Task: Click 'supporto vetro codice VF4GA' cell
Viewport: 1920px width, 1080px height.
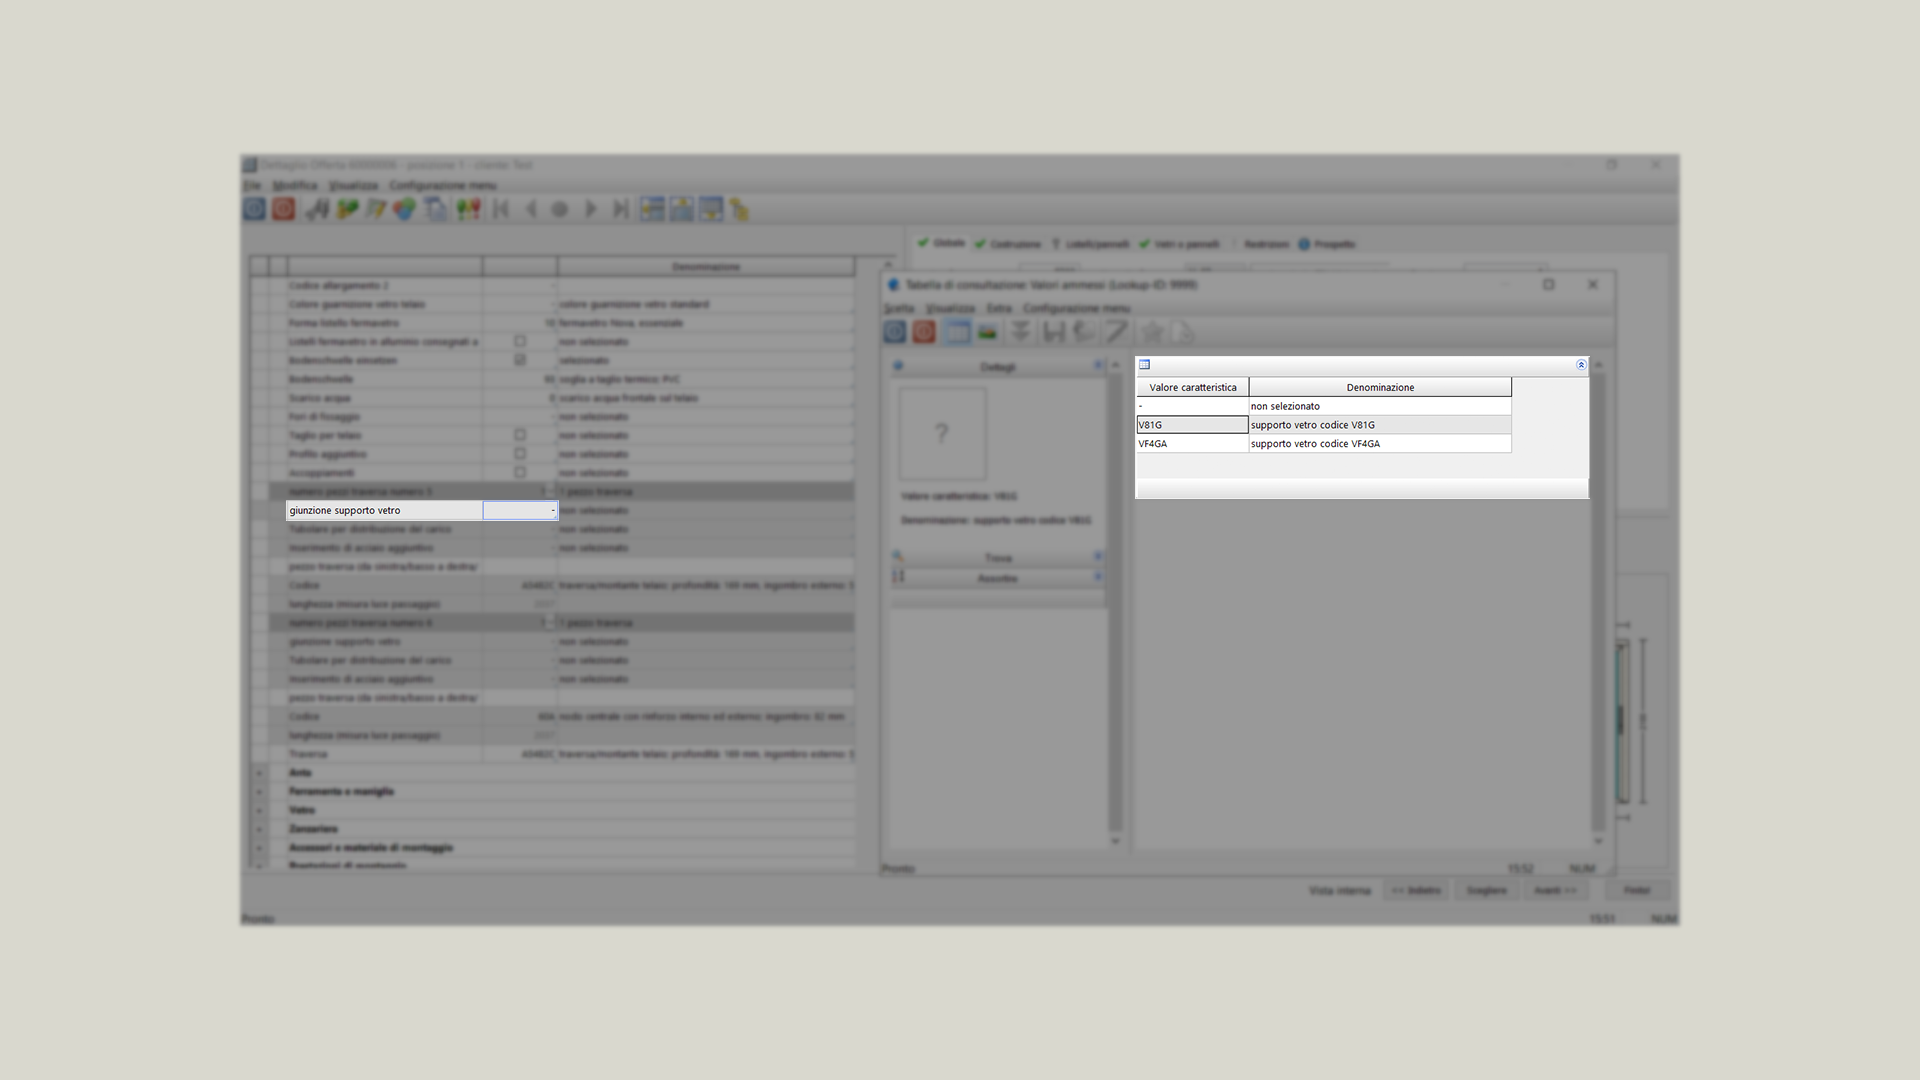Action: [x=1380, y=444]
